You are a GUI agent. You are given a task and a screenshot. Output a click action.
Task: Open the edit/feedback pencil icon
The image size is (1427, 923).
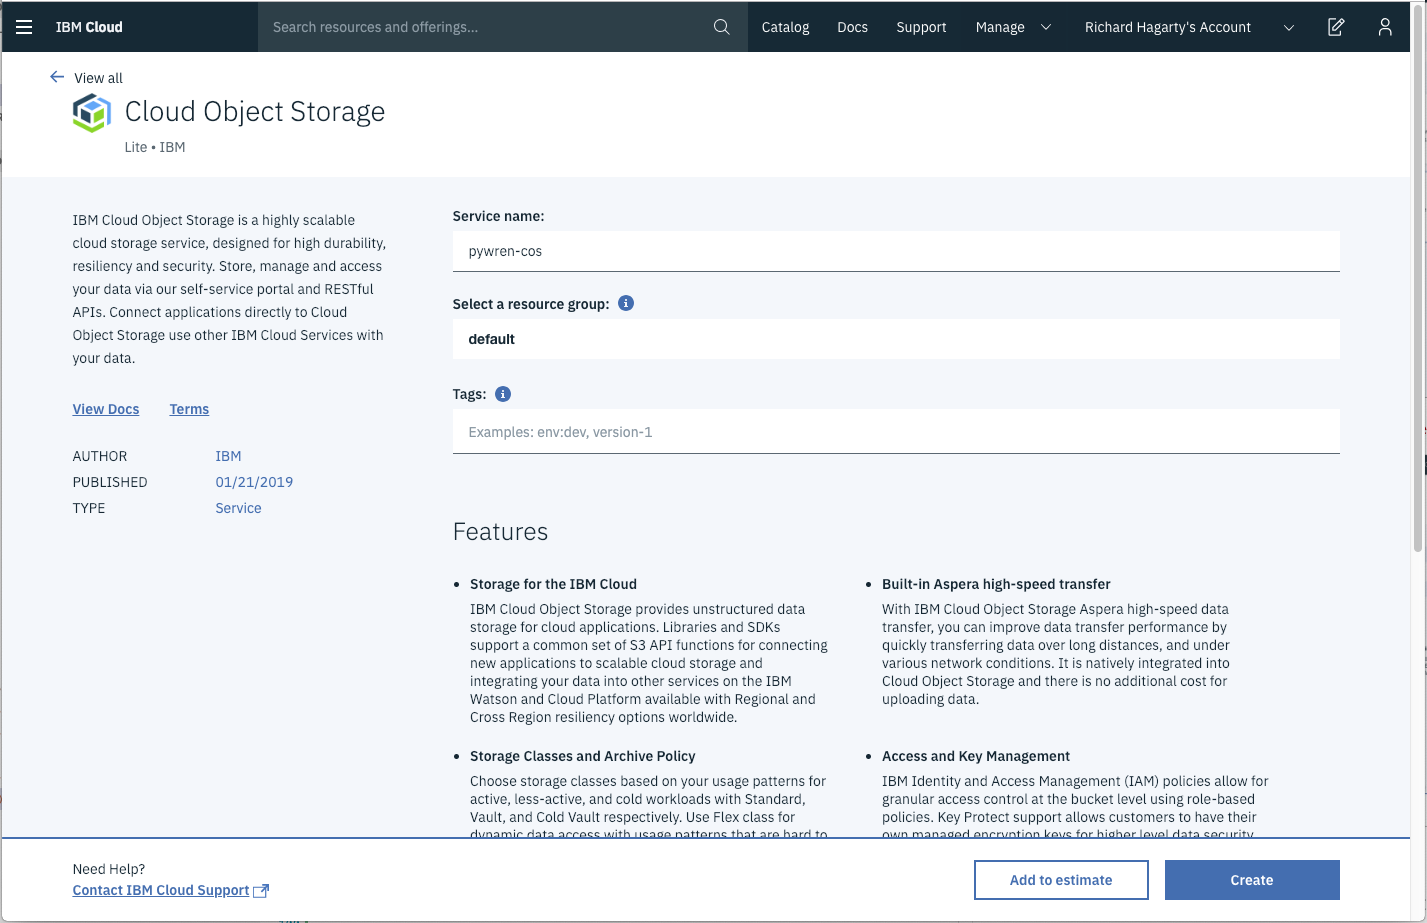[x=1336, y=27]
